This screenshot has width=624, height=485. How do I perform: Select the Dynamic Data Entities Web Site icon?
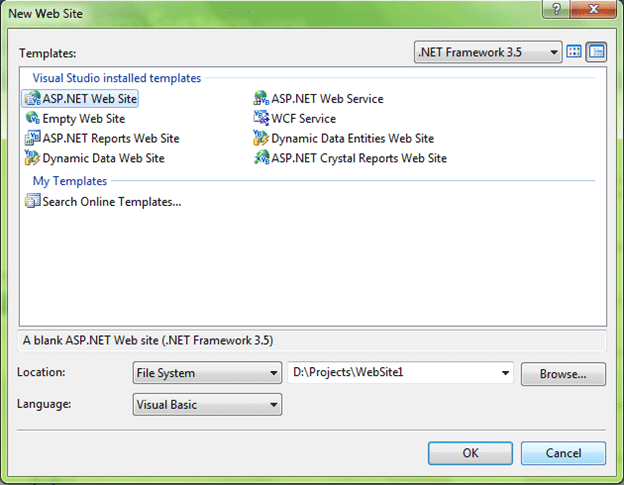[x=261, y=138]
